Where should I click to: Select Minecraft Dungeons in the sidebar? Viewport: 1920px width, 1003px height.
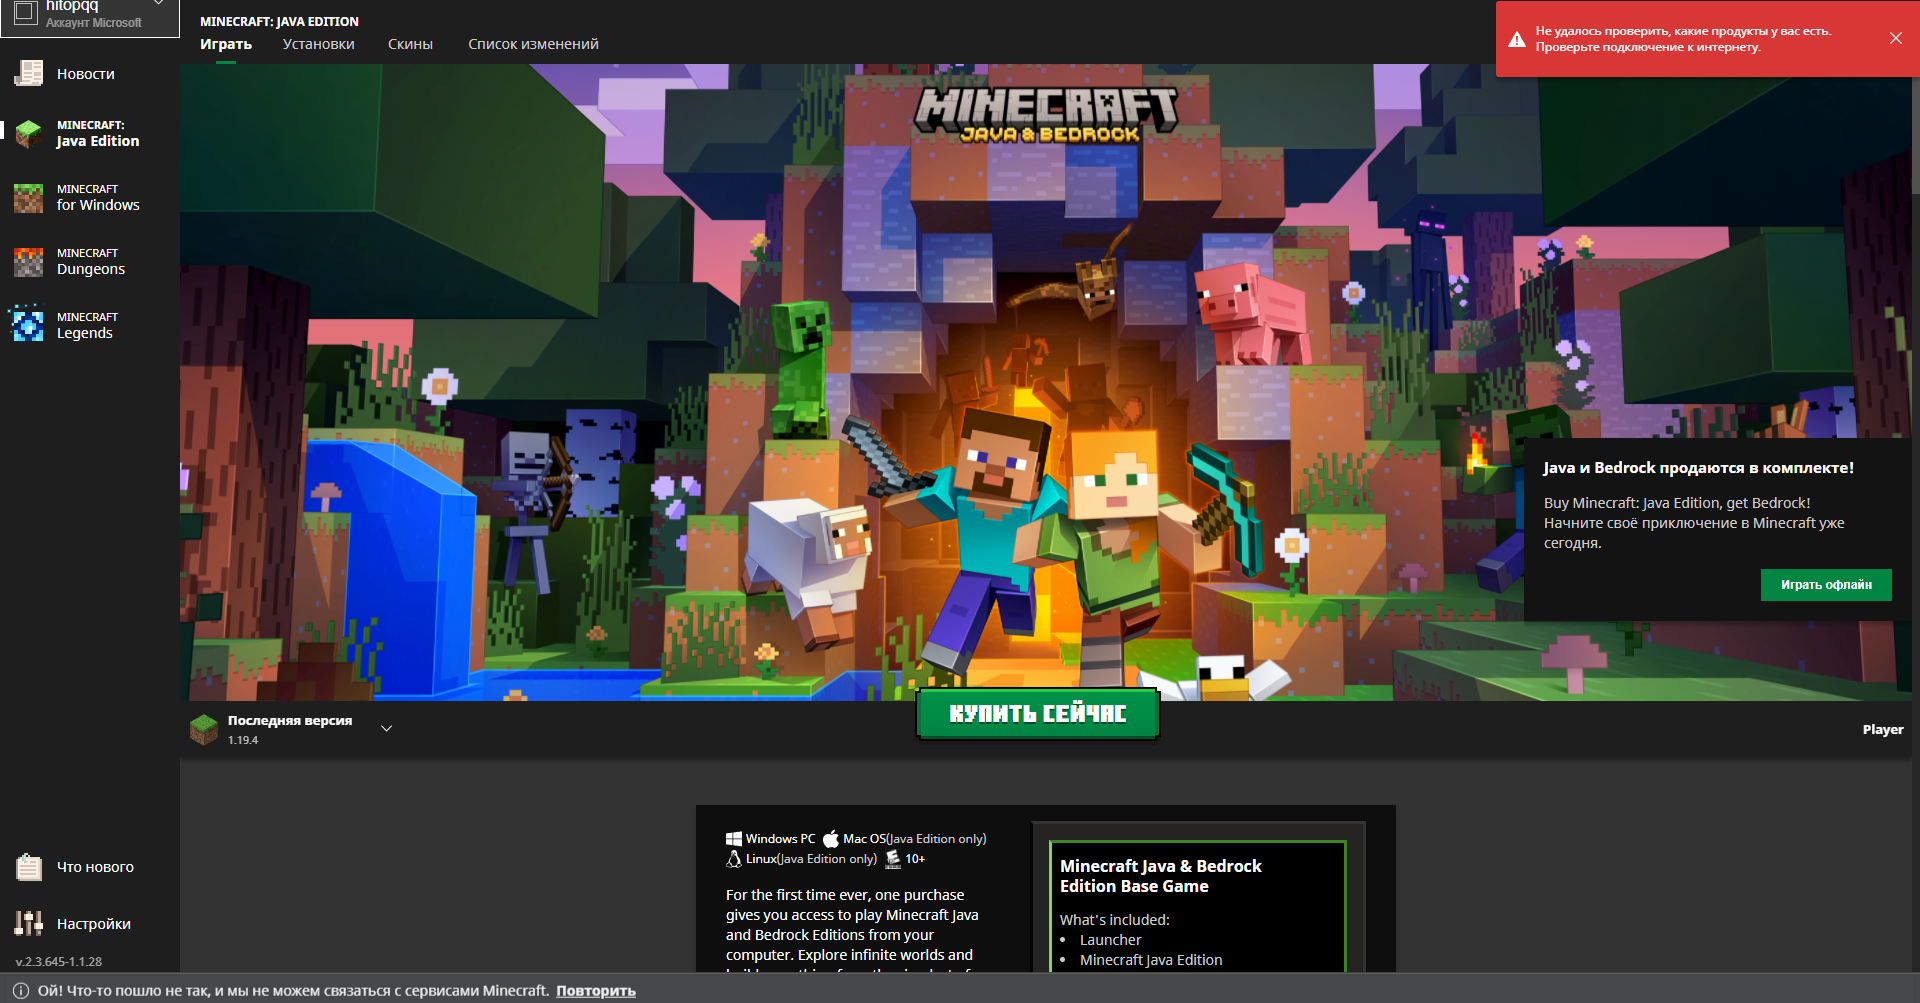(x=91, y=262)
